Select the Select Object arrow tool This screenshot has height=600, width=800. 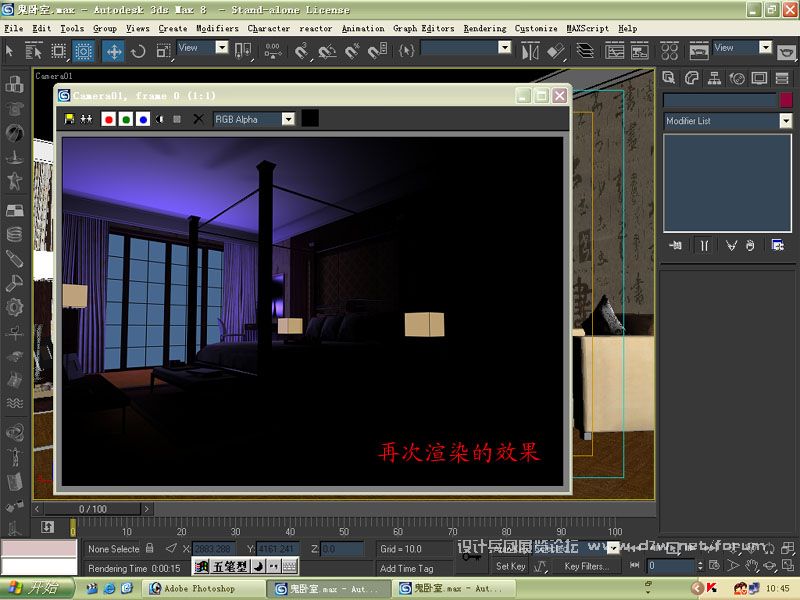pos(9,51)
